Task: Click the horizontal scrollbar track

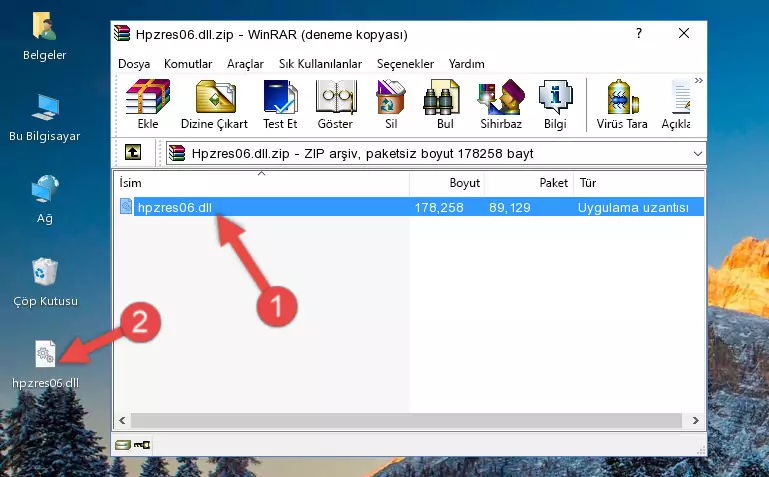Action: [406, 420]
